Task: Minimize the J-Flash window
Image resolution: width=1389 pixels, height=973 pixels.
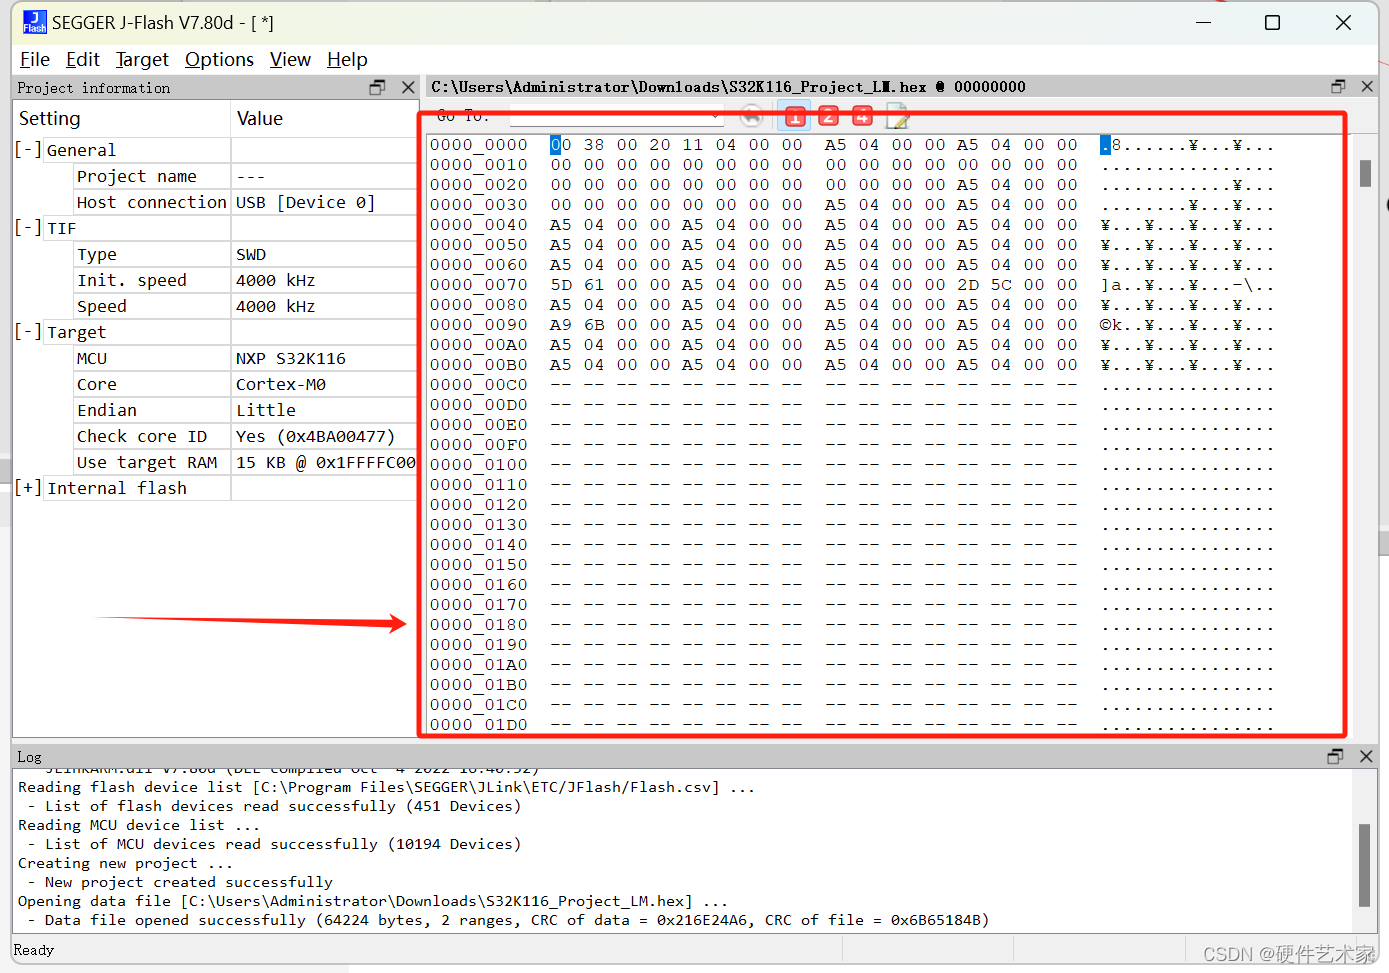Action: (1203, 22)
